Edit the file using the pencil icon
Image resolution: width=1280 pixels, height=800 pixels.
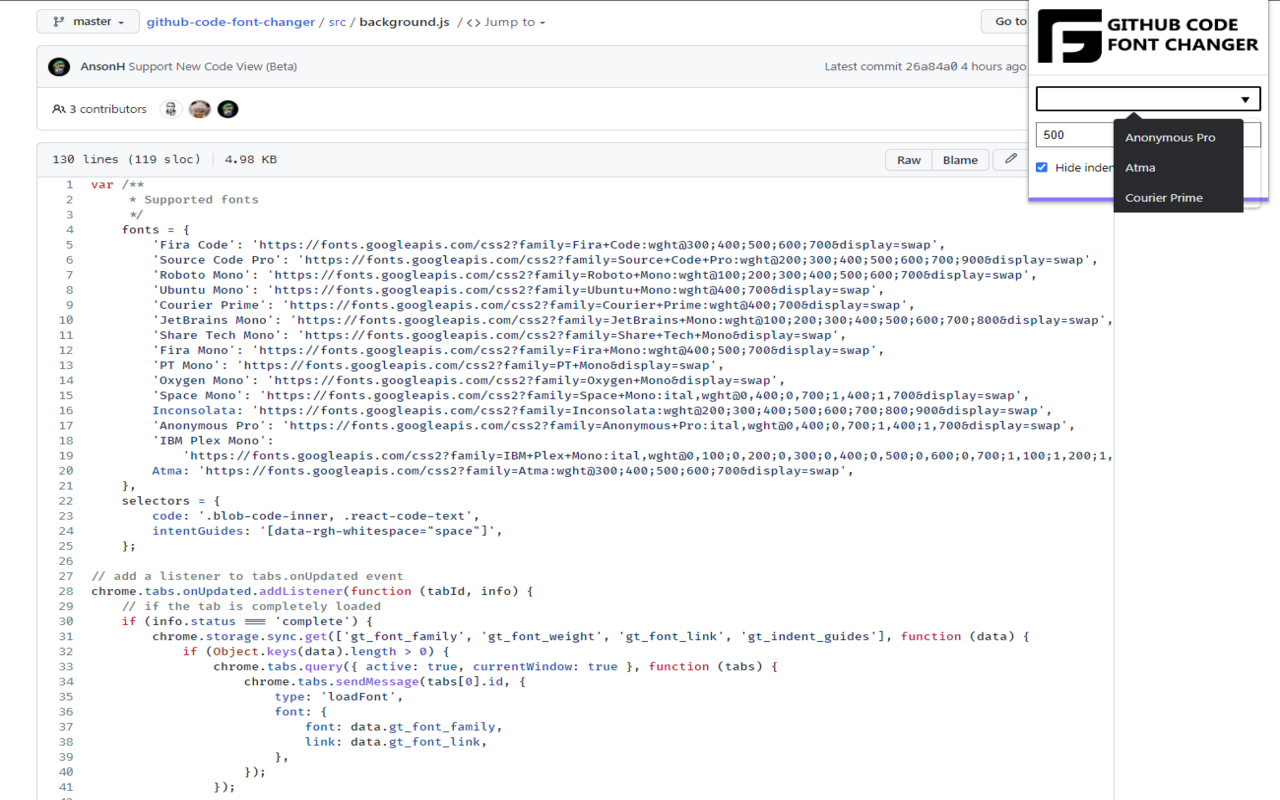[1011, 160]
